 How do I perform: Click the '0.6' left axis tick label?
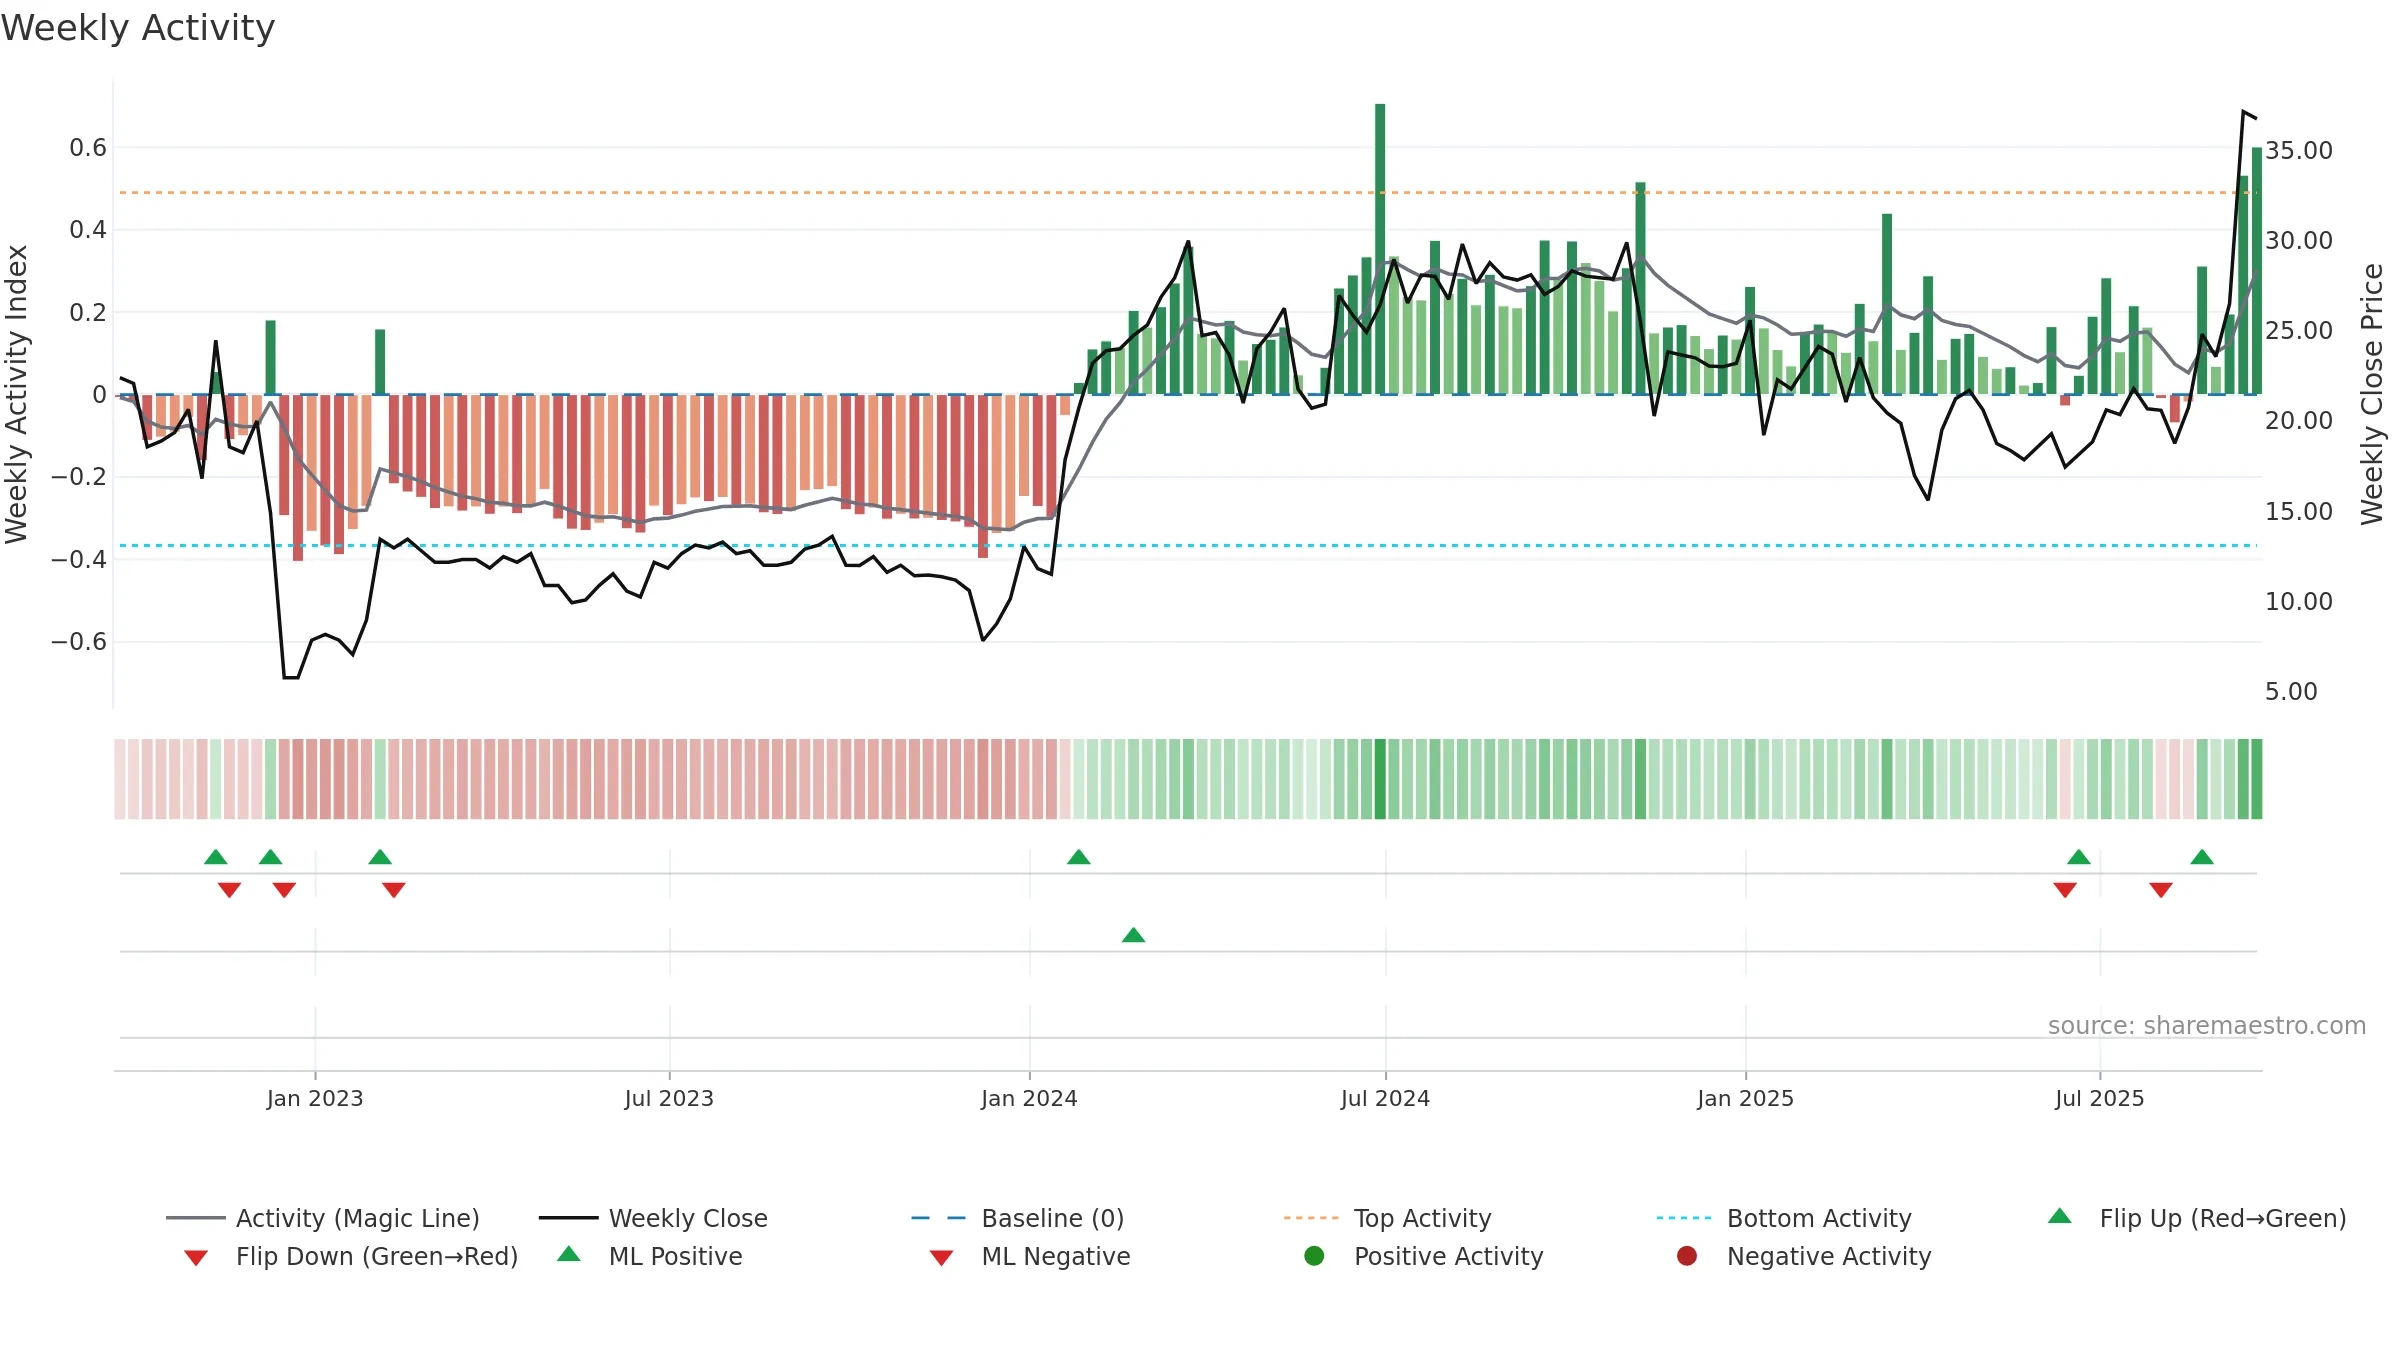[88, 148]
